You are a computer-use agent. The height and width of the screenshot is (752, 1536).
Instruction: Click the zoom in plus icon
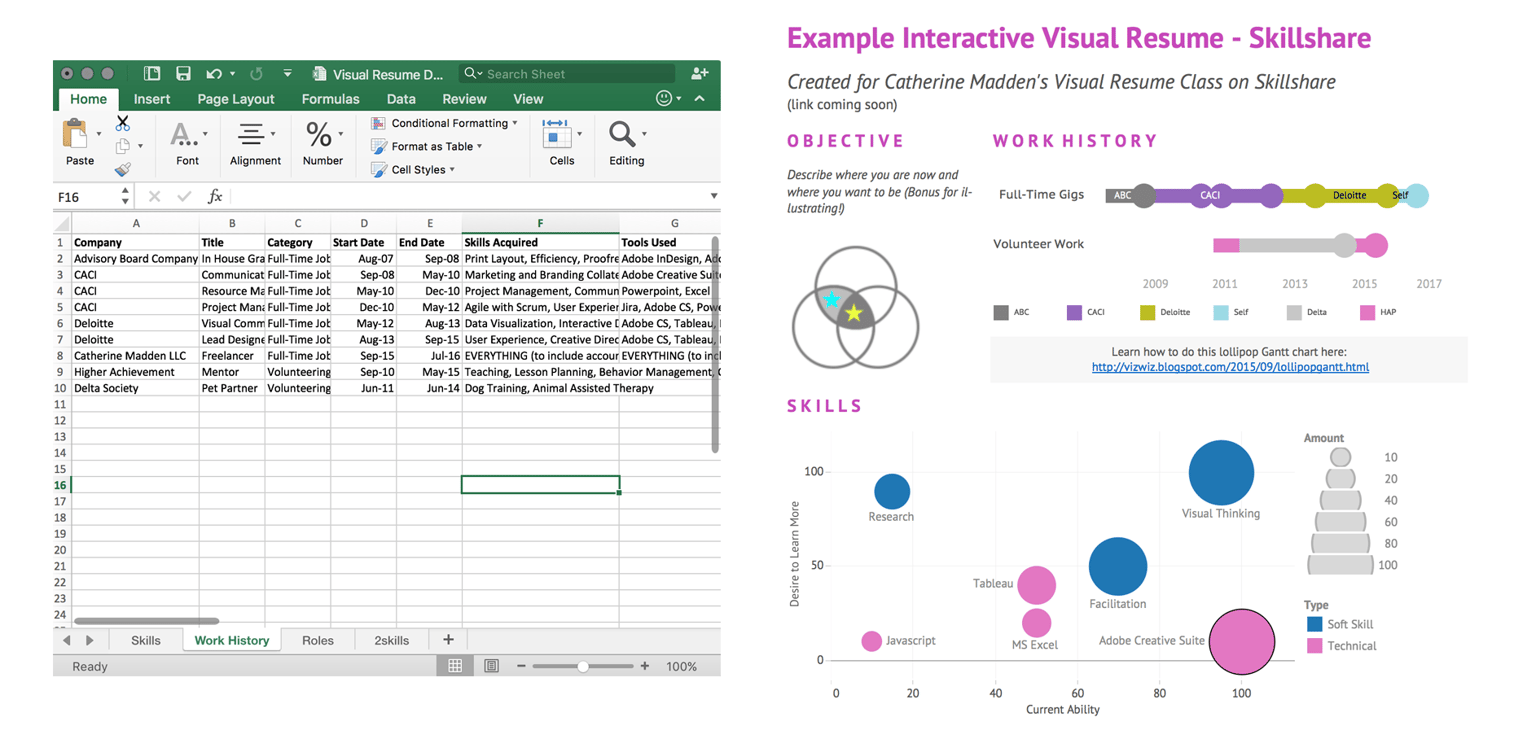(645, 666)
